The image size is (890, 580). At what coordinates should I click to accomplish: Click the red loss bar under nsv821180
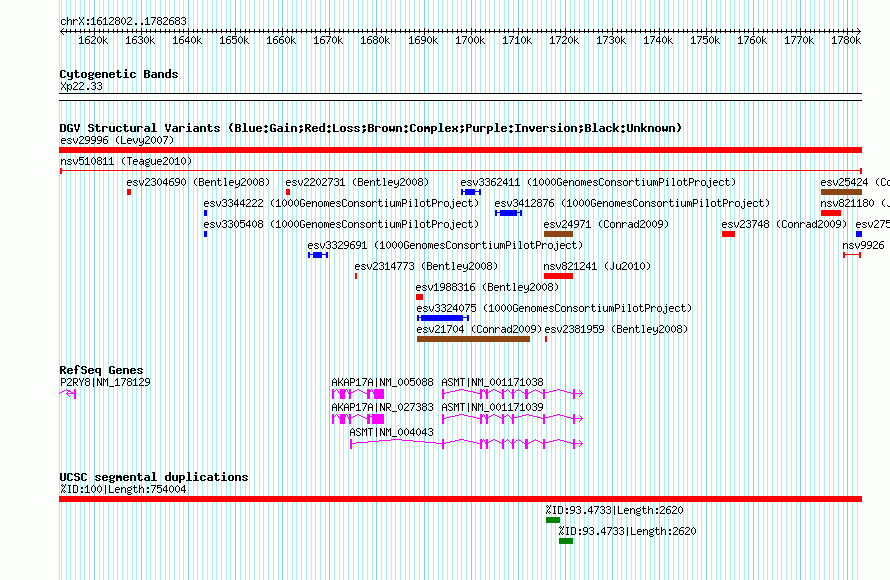831,213
